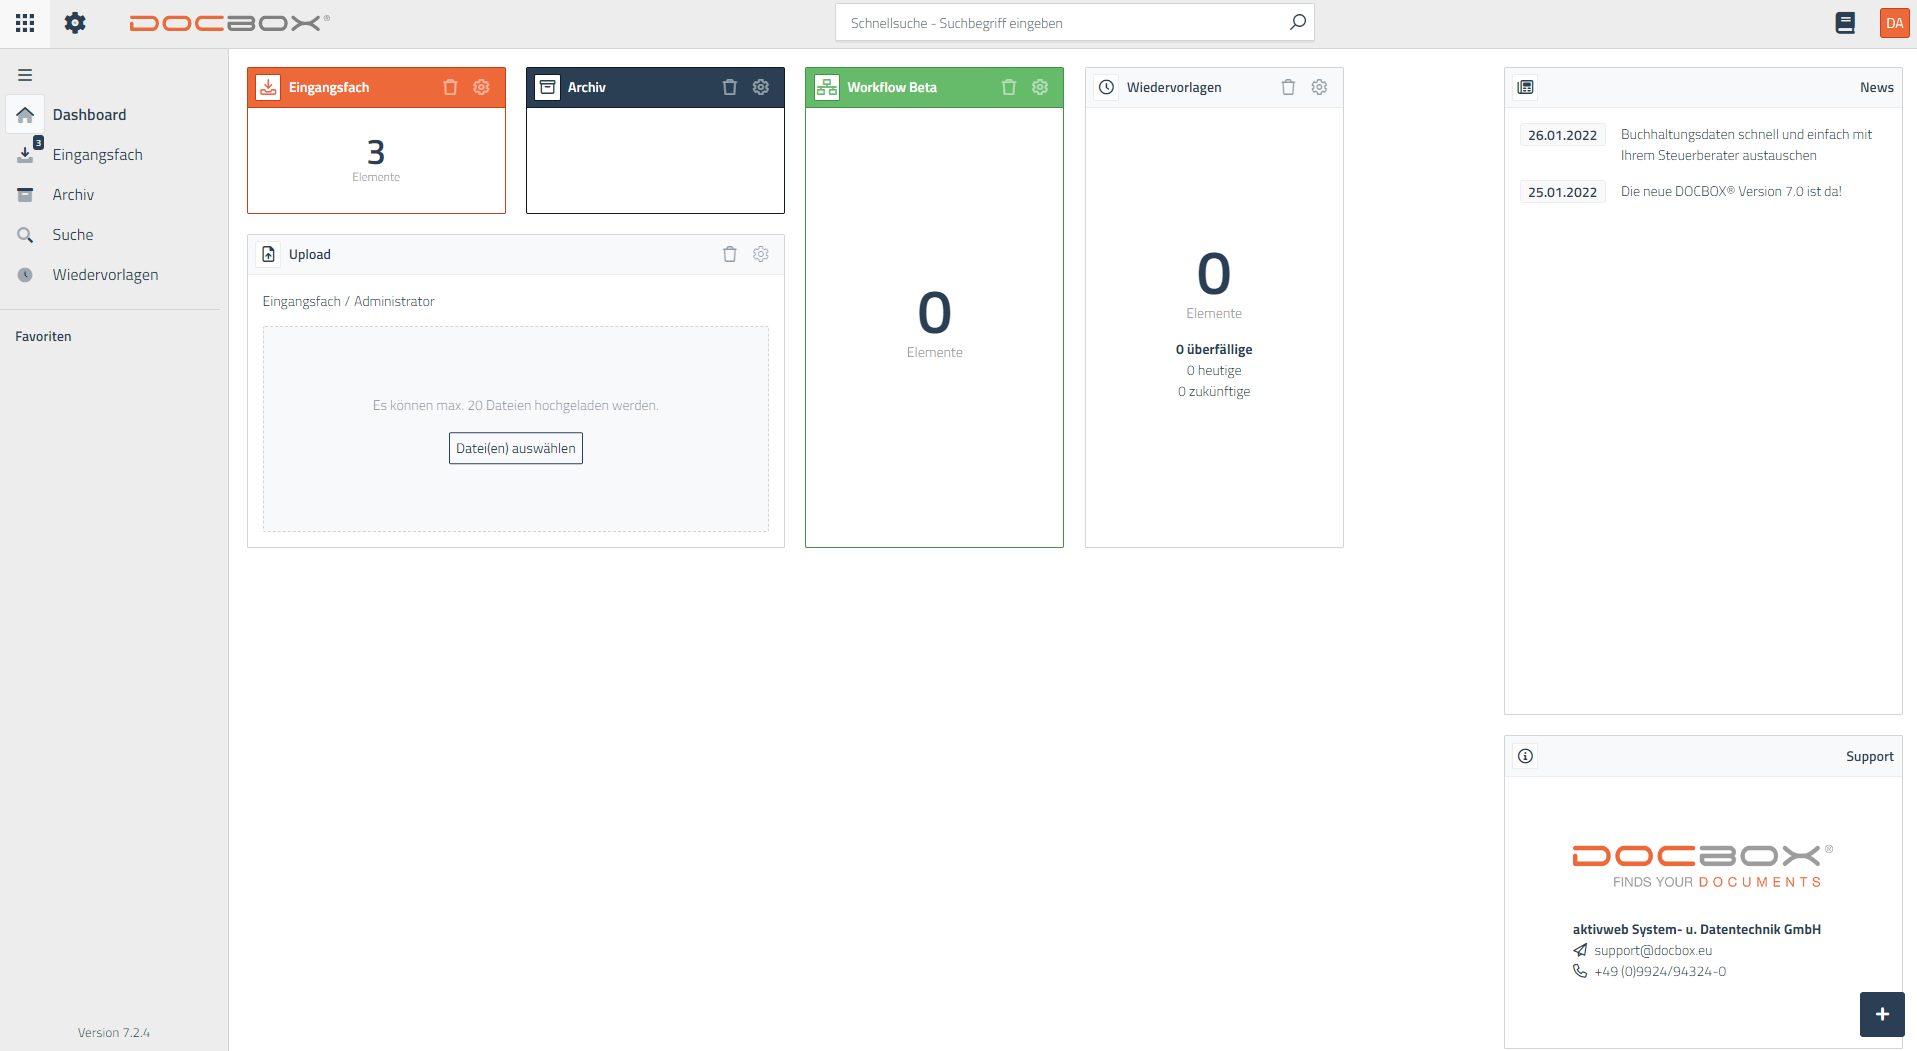Open the Eingangsfach tile showing 3 Elemente
Screen dimensions: 1917x1051
pos(376,160)
